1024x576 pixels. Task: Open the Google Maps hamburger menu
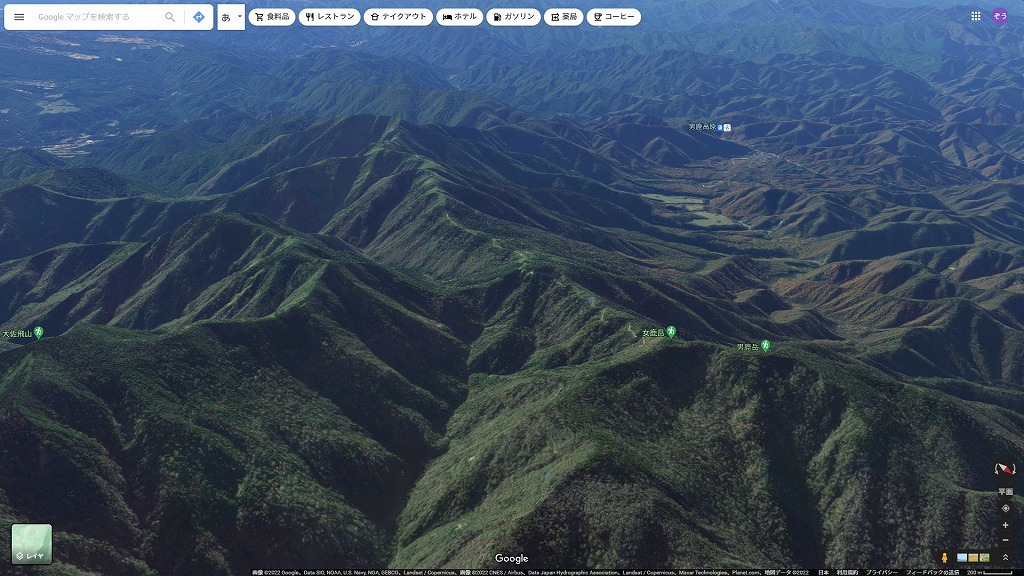click(19, 17)
